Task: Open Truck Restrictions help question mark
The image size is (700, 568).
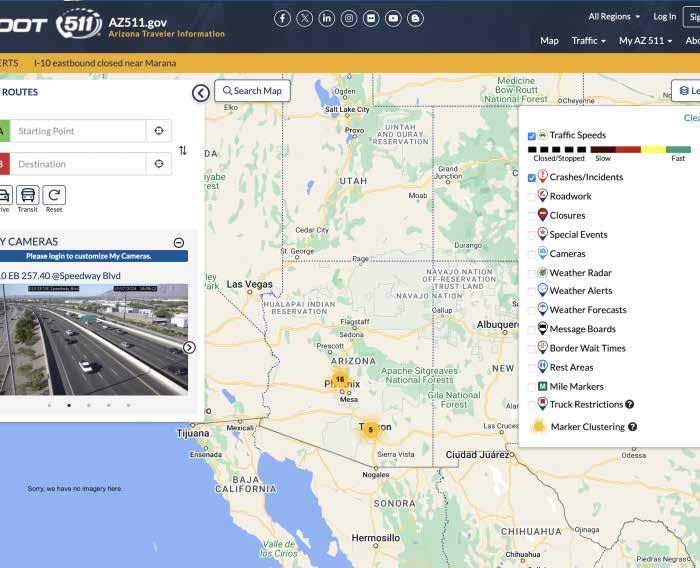Action: [629, 405]
